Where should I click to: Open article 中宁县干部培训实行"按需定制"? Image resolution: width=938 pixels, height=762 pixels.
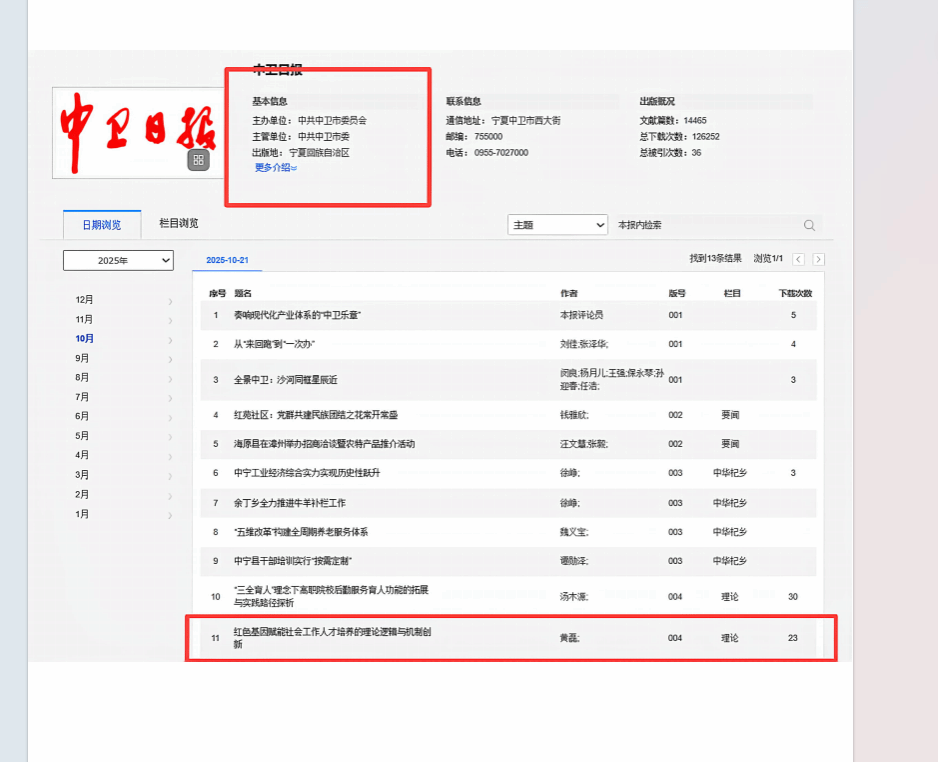coord(293,561)
